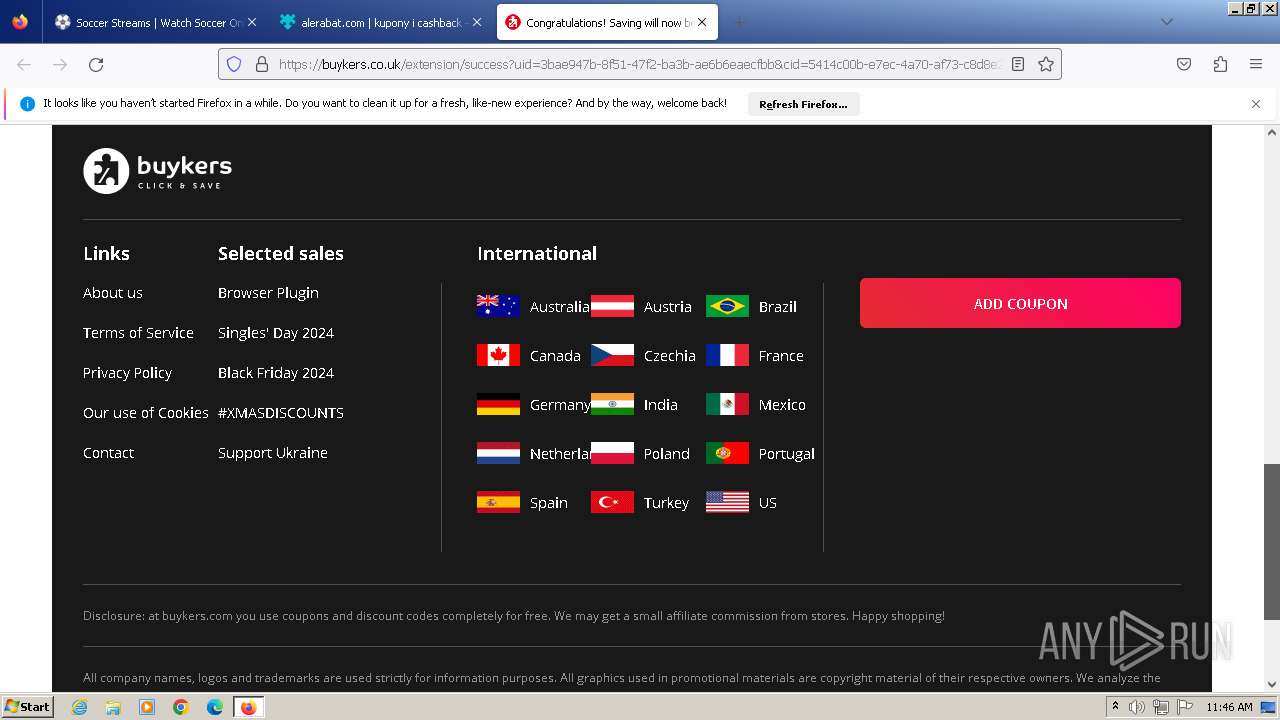The image size is (1280, 720).
Task: Launch Chrome from the taskbar
Action: point(181,707)
